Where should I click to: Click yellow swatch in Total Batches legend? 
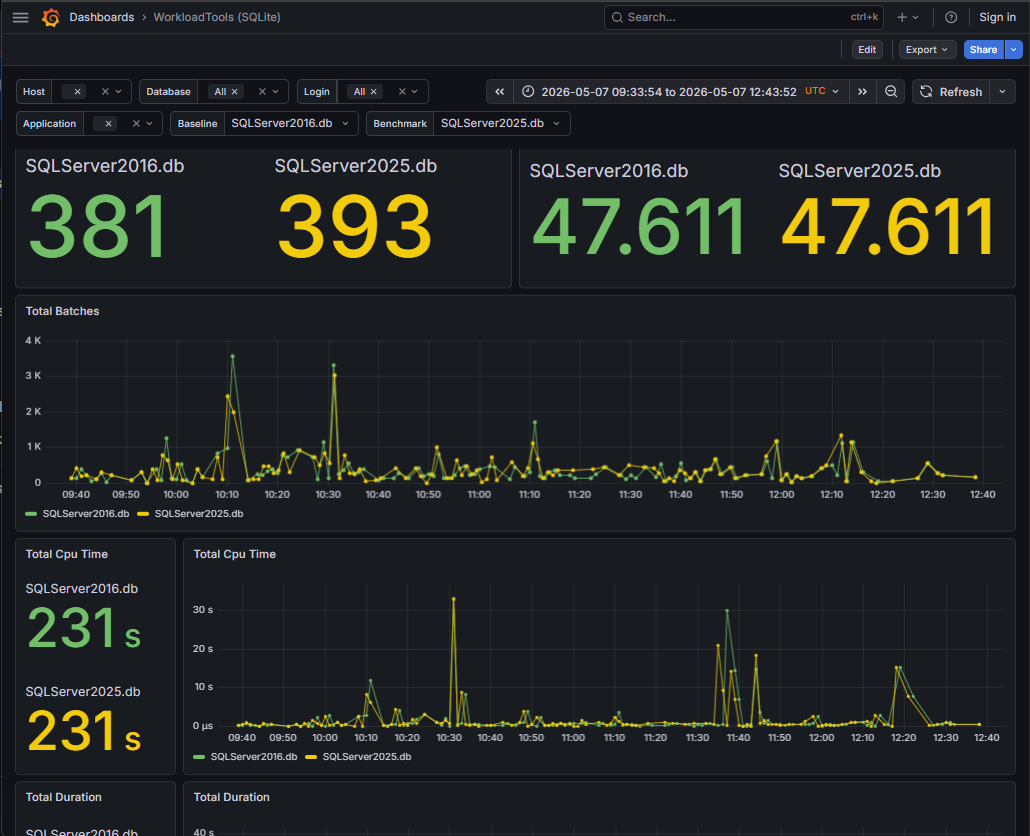[x=143, y=514]
